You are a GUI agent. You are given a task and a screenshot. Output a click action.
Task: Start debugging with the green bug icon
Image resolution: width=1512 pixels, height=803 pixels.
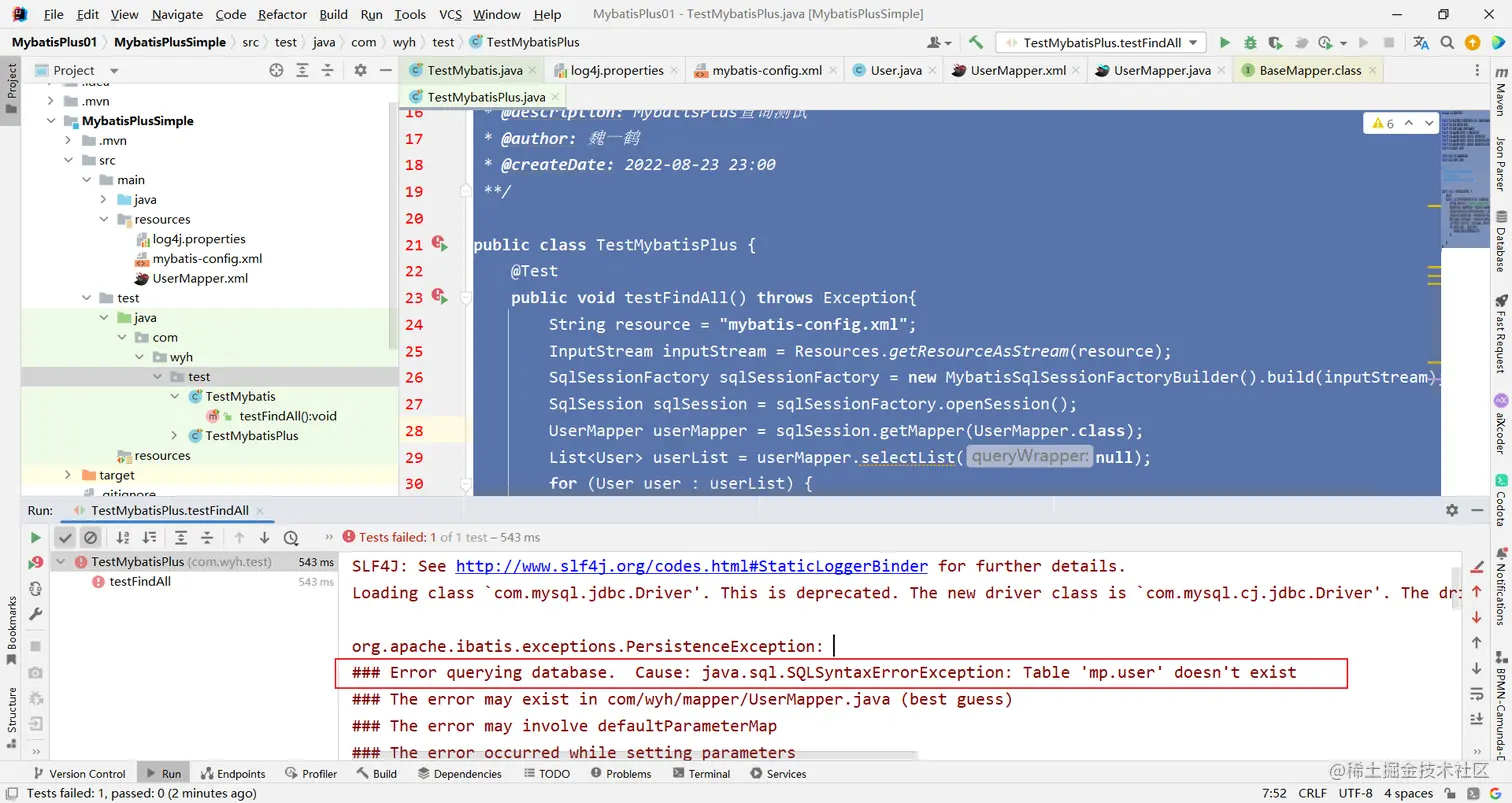coord(1250,43)
